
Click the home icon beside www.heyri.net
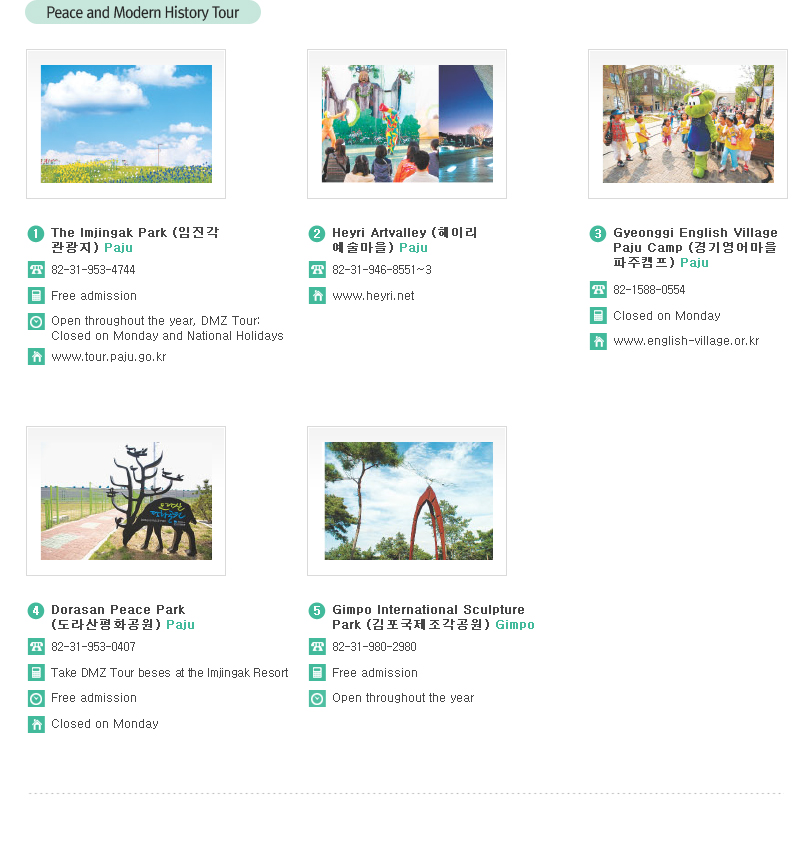pyautogui.click(x=317, y=295)
